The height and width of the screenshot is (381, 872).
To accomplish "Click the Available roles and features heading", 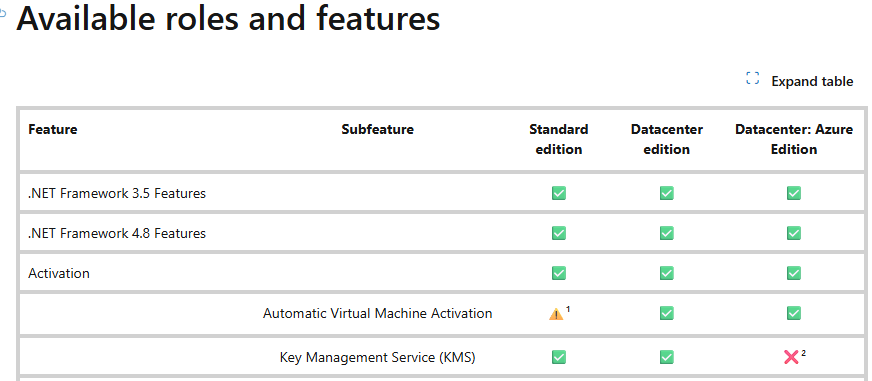I will (x=228, y=19).
